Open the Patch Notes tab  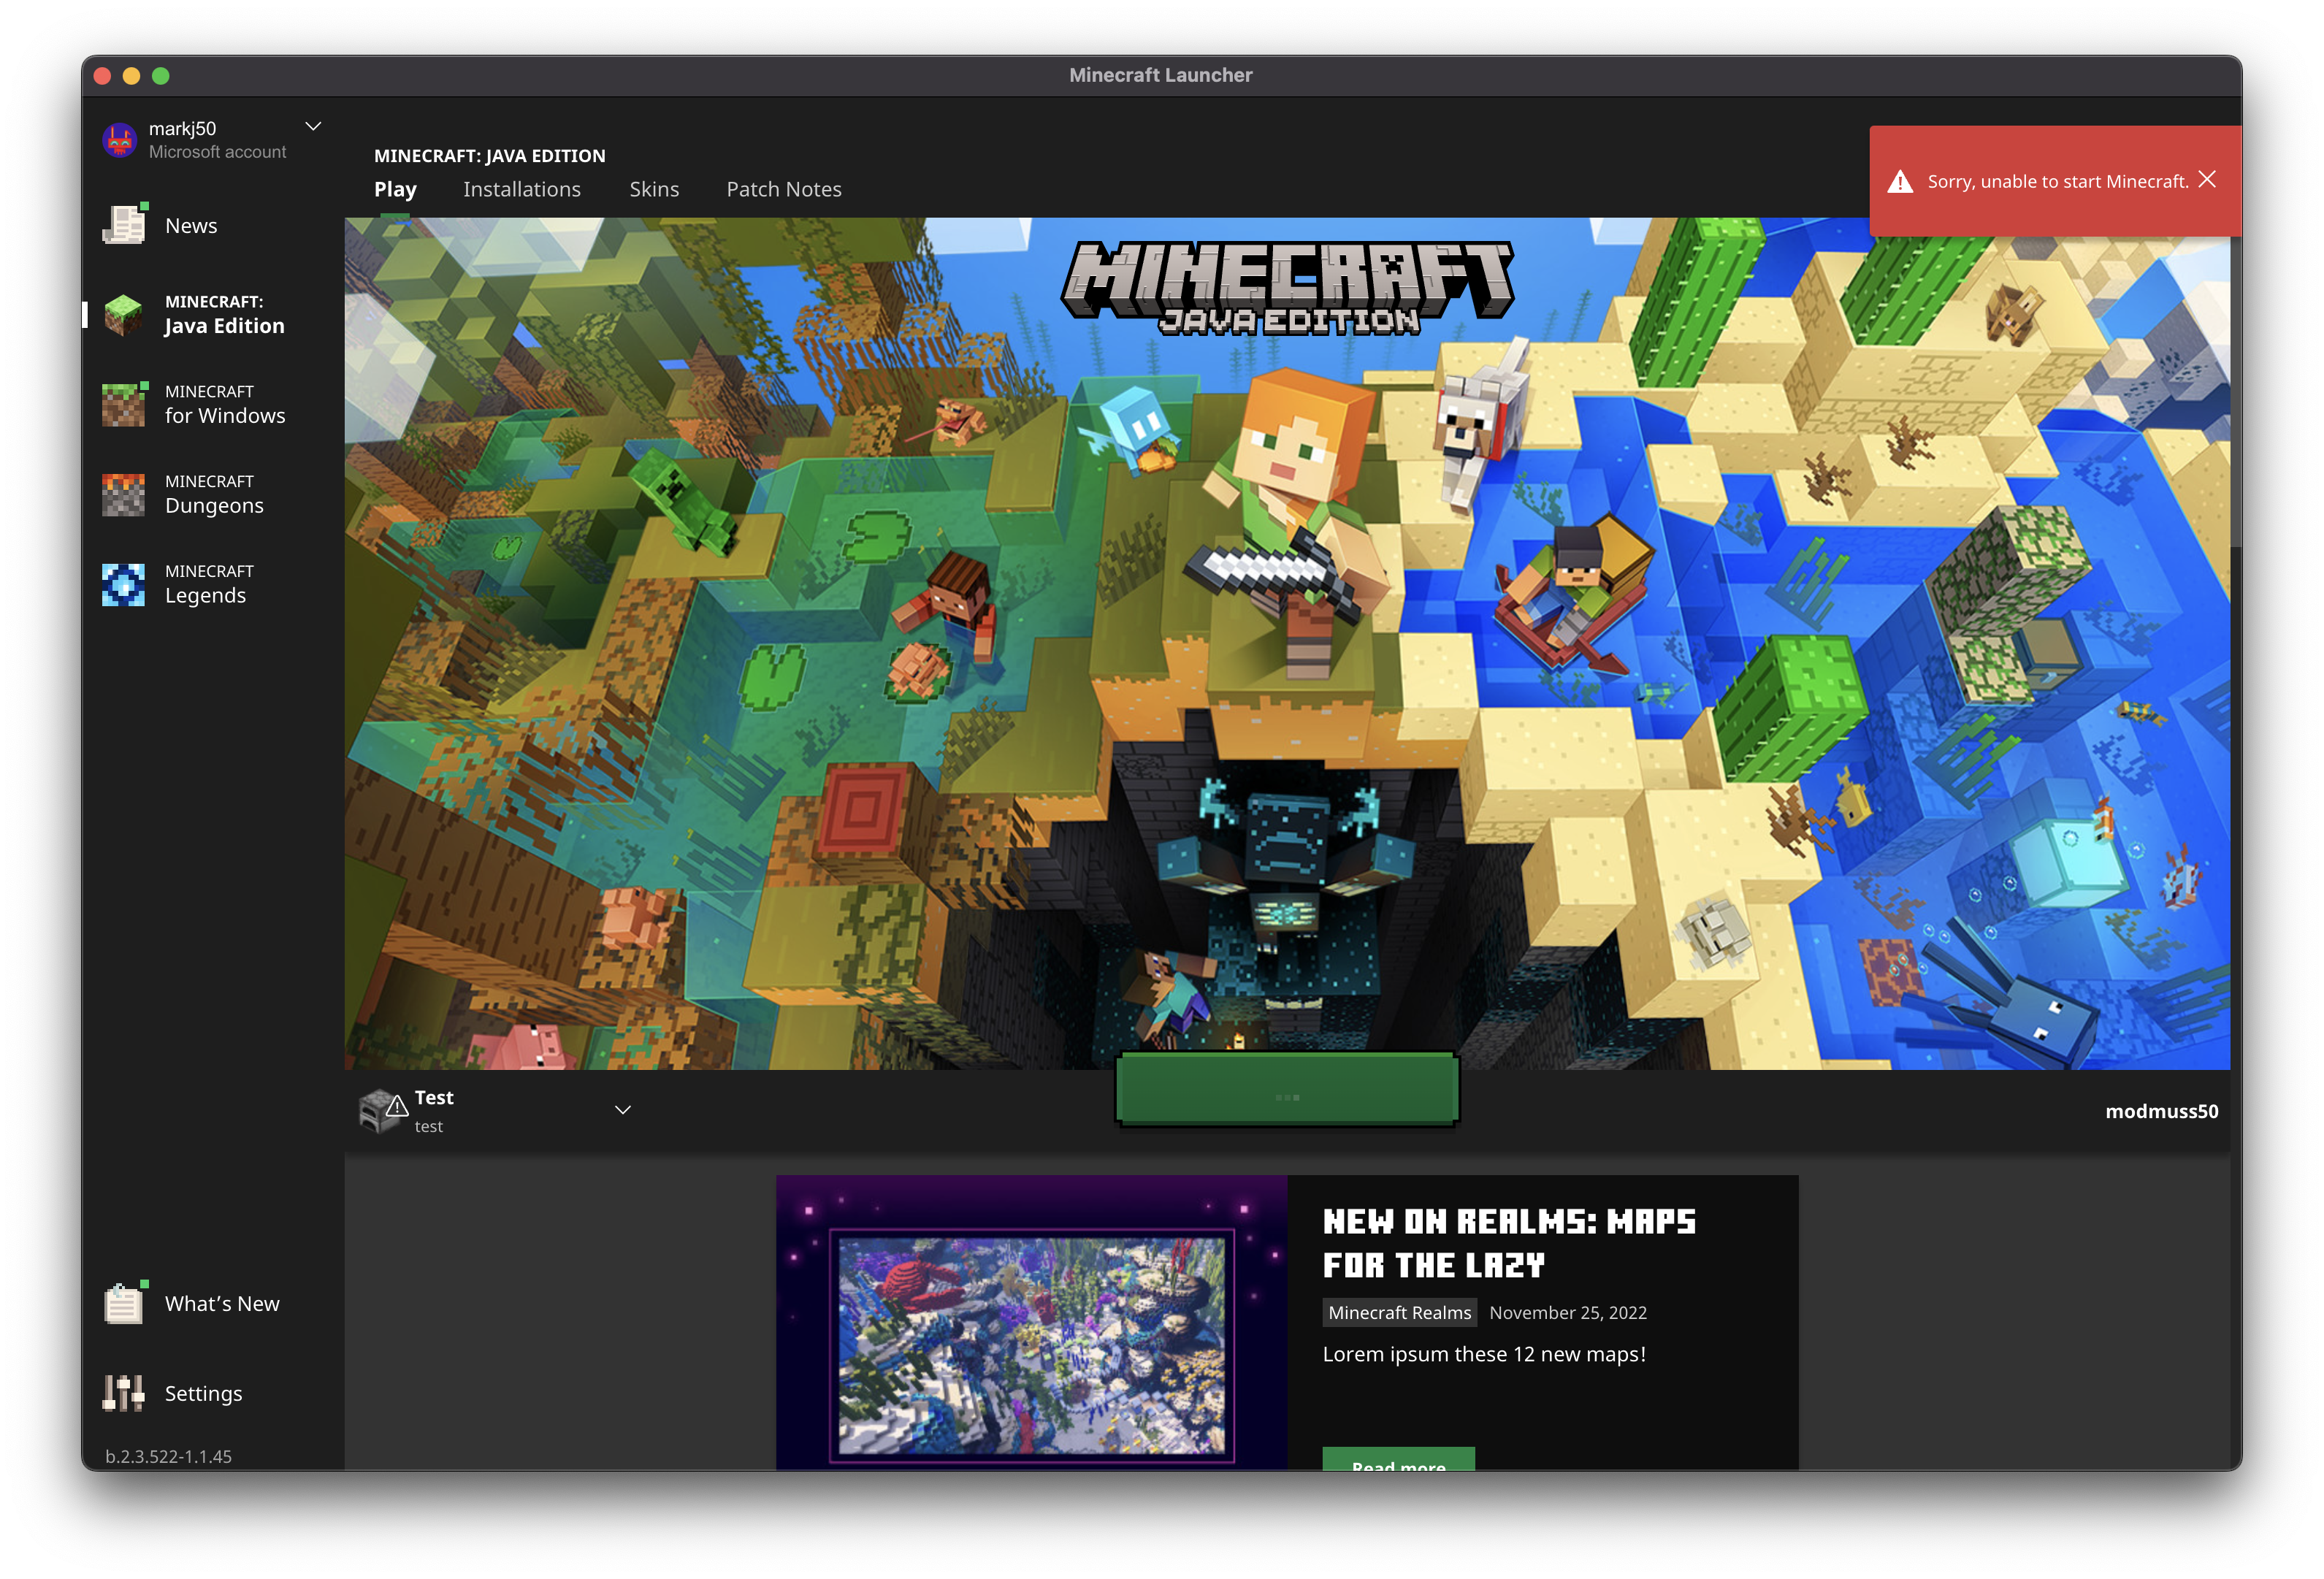[x=783, y=189]
